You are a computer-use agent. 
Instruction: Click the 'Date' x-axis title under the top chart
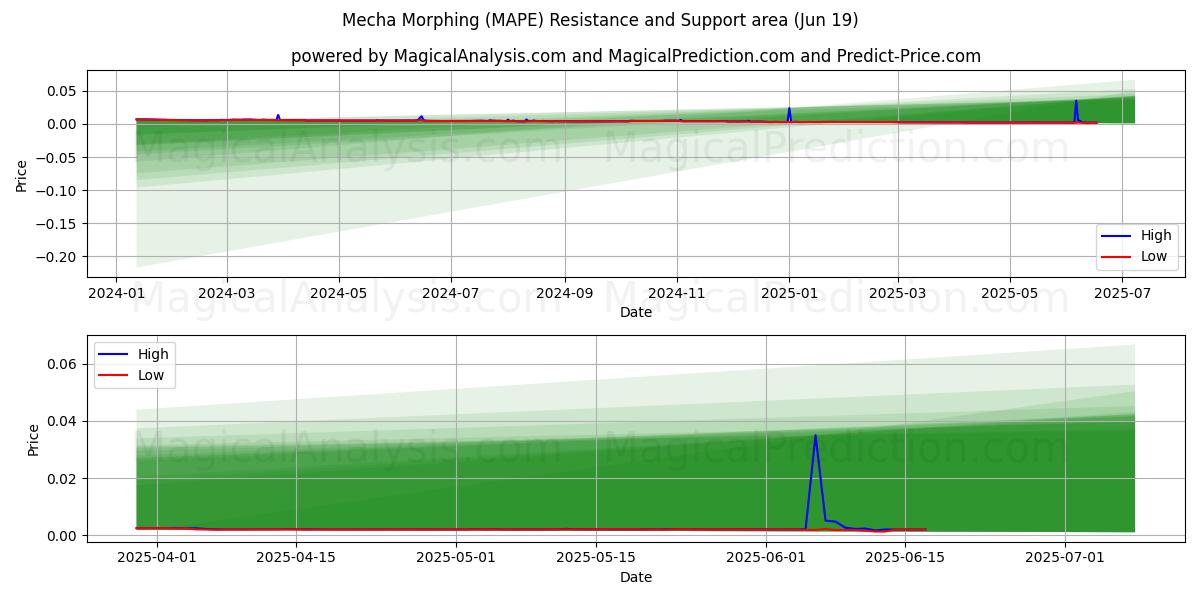pyautogui.click(x=636, y=312)
